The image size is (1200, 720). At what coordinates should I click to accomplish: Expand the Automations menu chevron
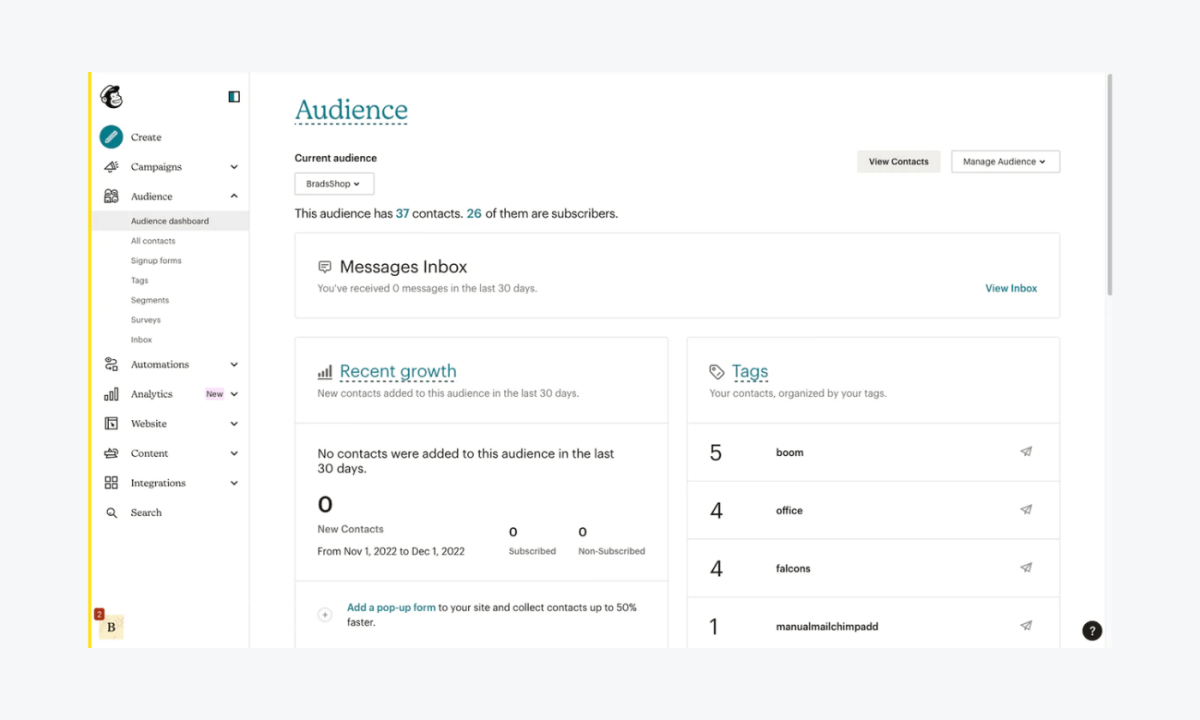point(234,365)
